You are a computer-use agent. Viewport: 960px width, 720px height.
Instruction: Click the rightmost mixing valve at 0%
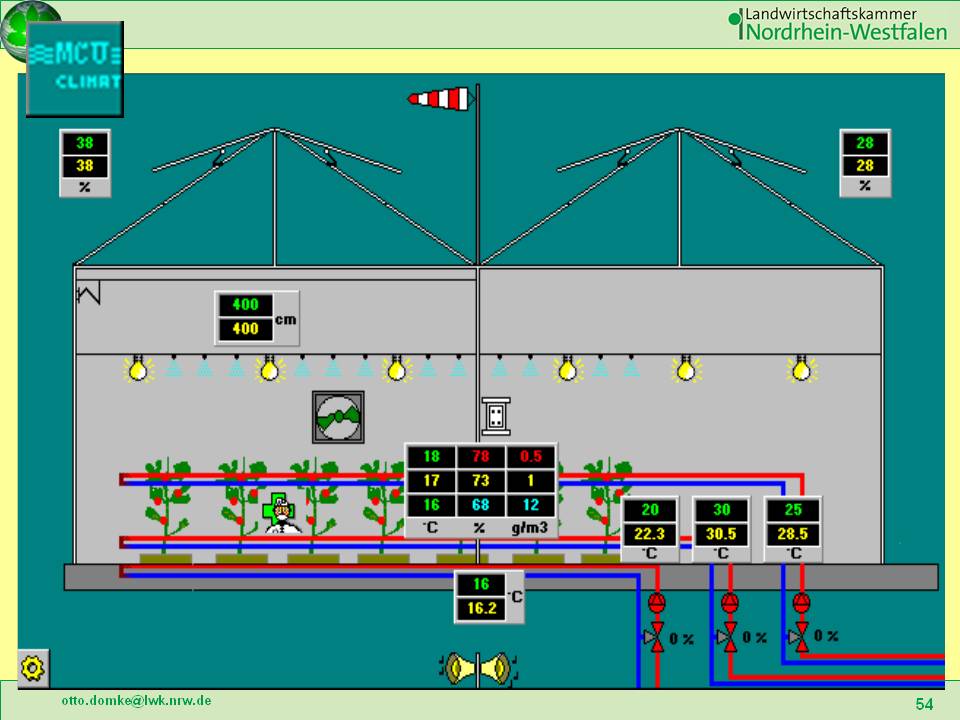pyautogui.click(x=800, y=636)
